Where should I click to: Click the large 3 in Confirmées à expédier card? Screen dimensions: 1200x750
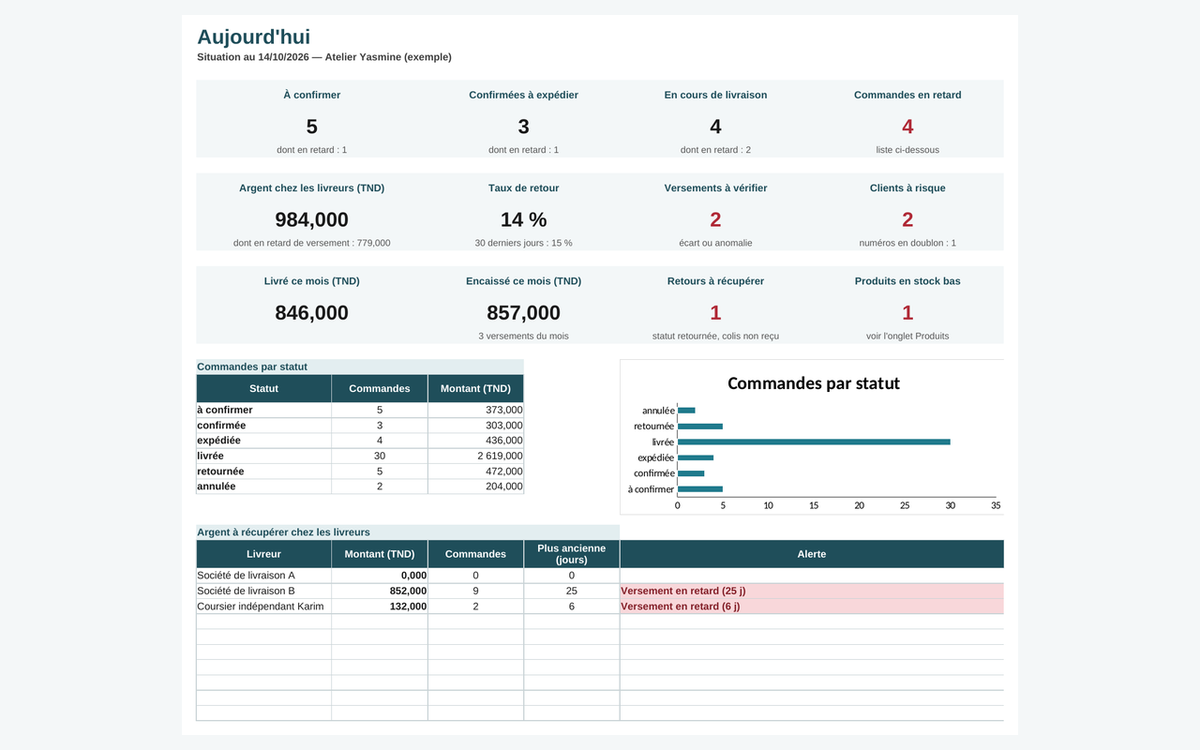(524, 126)
